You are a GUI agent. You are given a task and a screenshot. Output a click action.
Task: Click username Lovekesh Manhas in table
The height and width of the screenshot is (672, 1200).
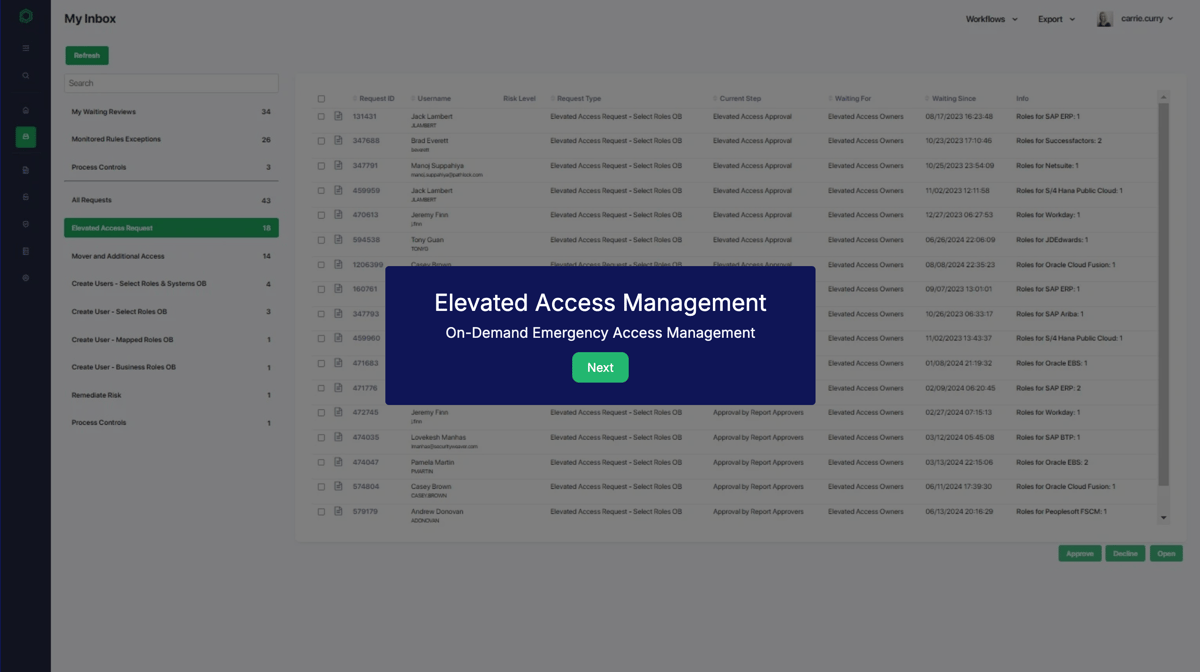click(438, 437)
